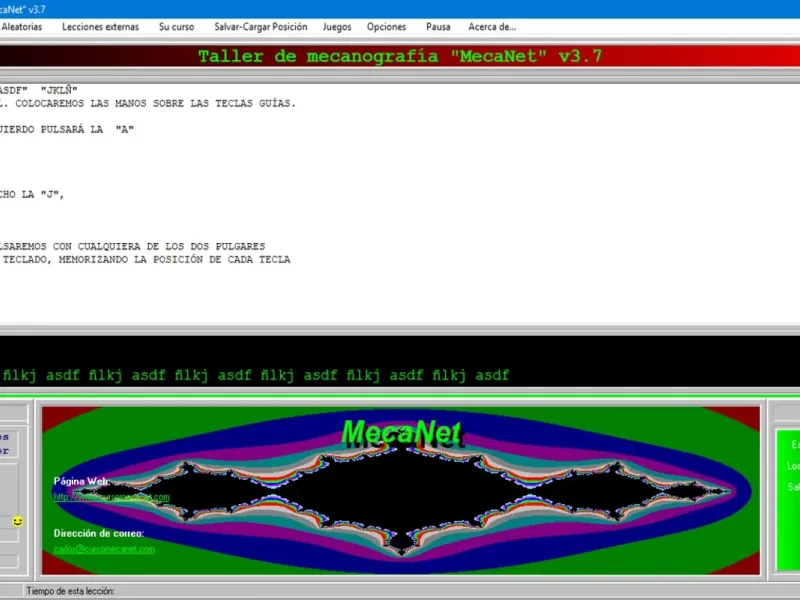
Task: Click the Pausa menu item
Action: pyautogui.click(x=438, y=27)
